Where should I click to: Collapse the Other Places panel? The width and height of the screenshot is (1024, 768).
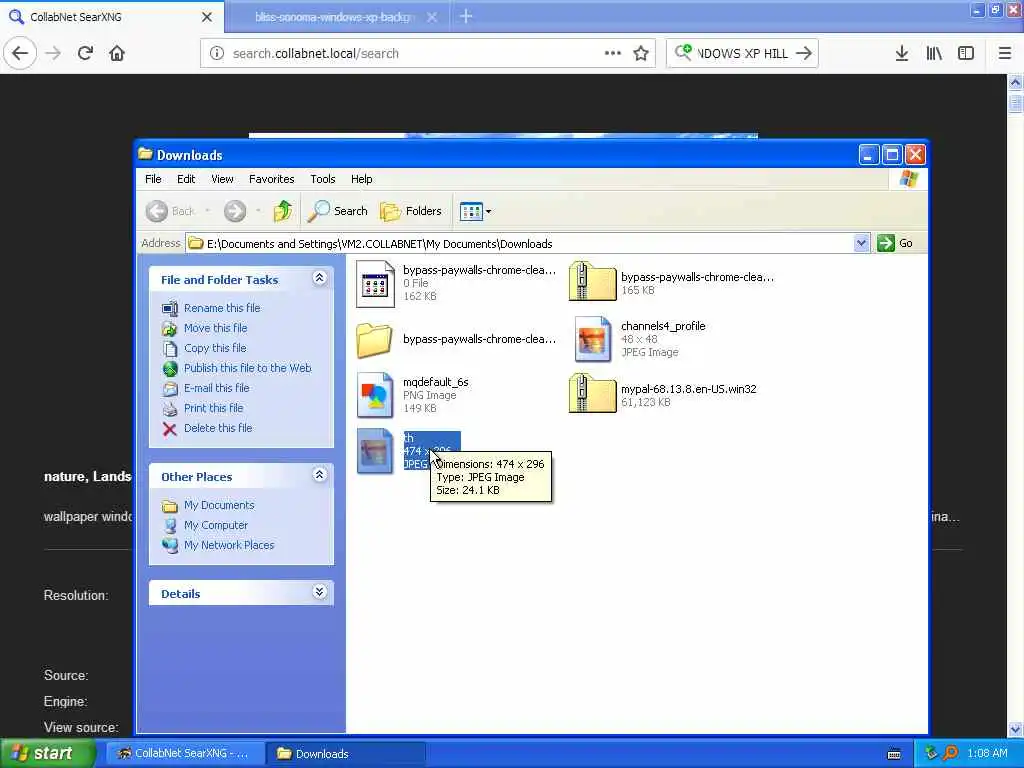point(319,475)
